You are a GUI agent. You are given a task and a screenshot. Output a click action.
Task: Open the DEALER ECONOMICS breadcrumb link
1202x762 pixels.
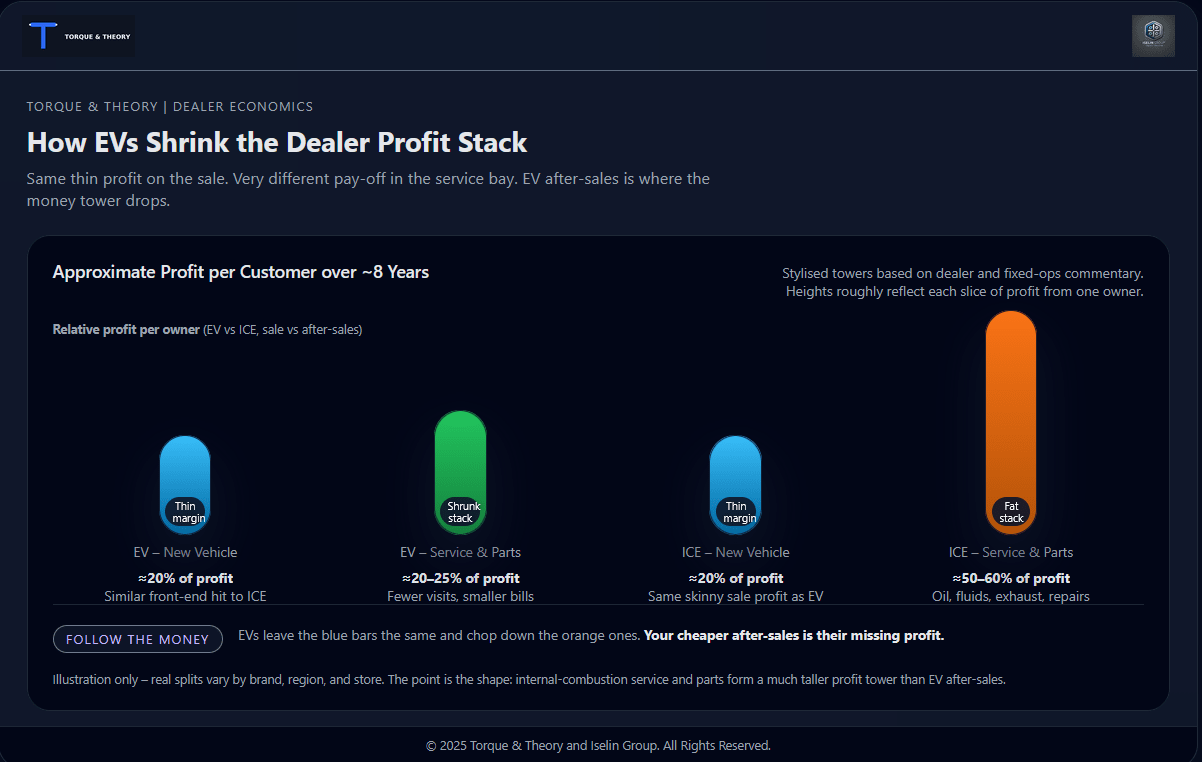[x=243, y=106]
